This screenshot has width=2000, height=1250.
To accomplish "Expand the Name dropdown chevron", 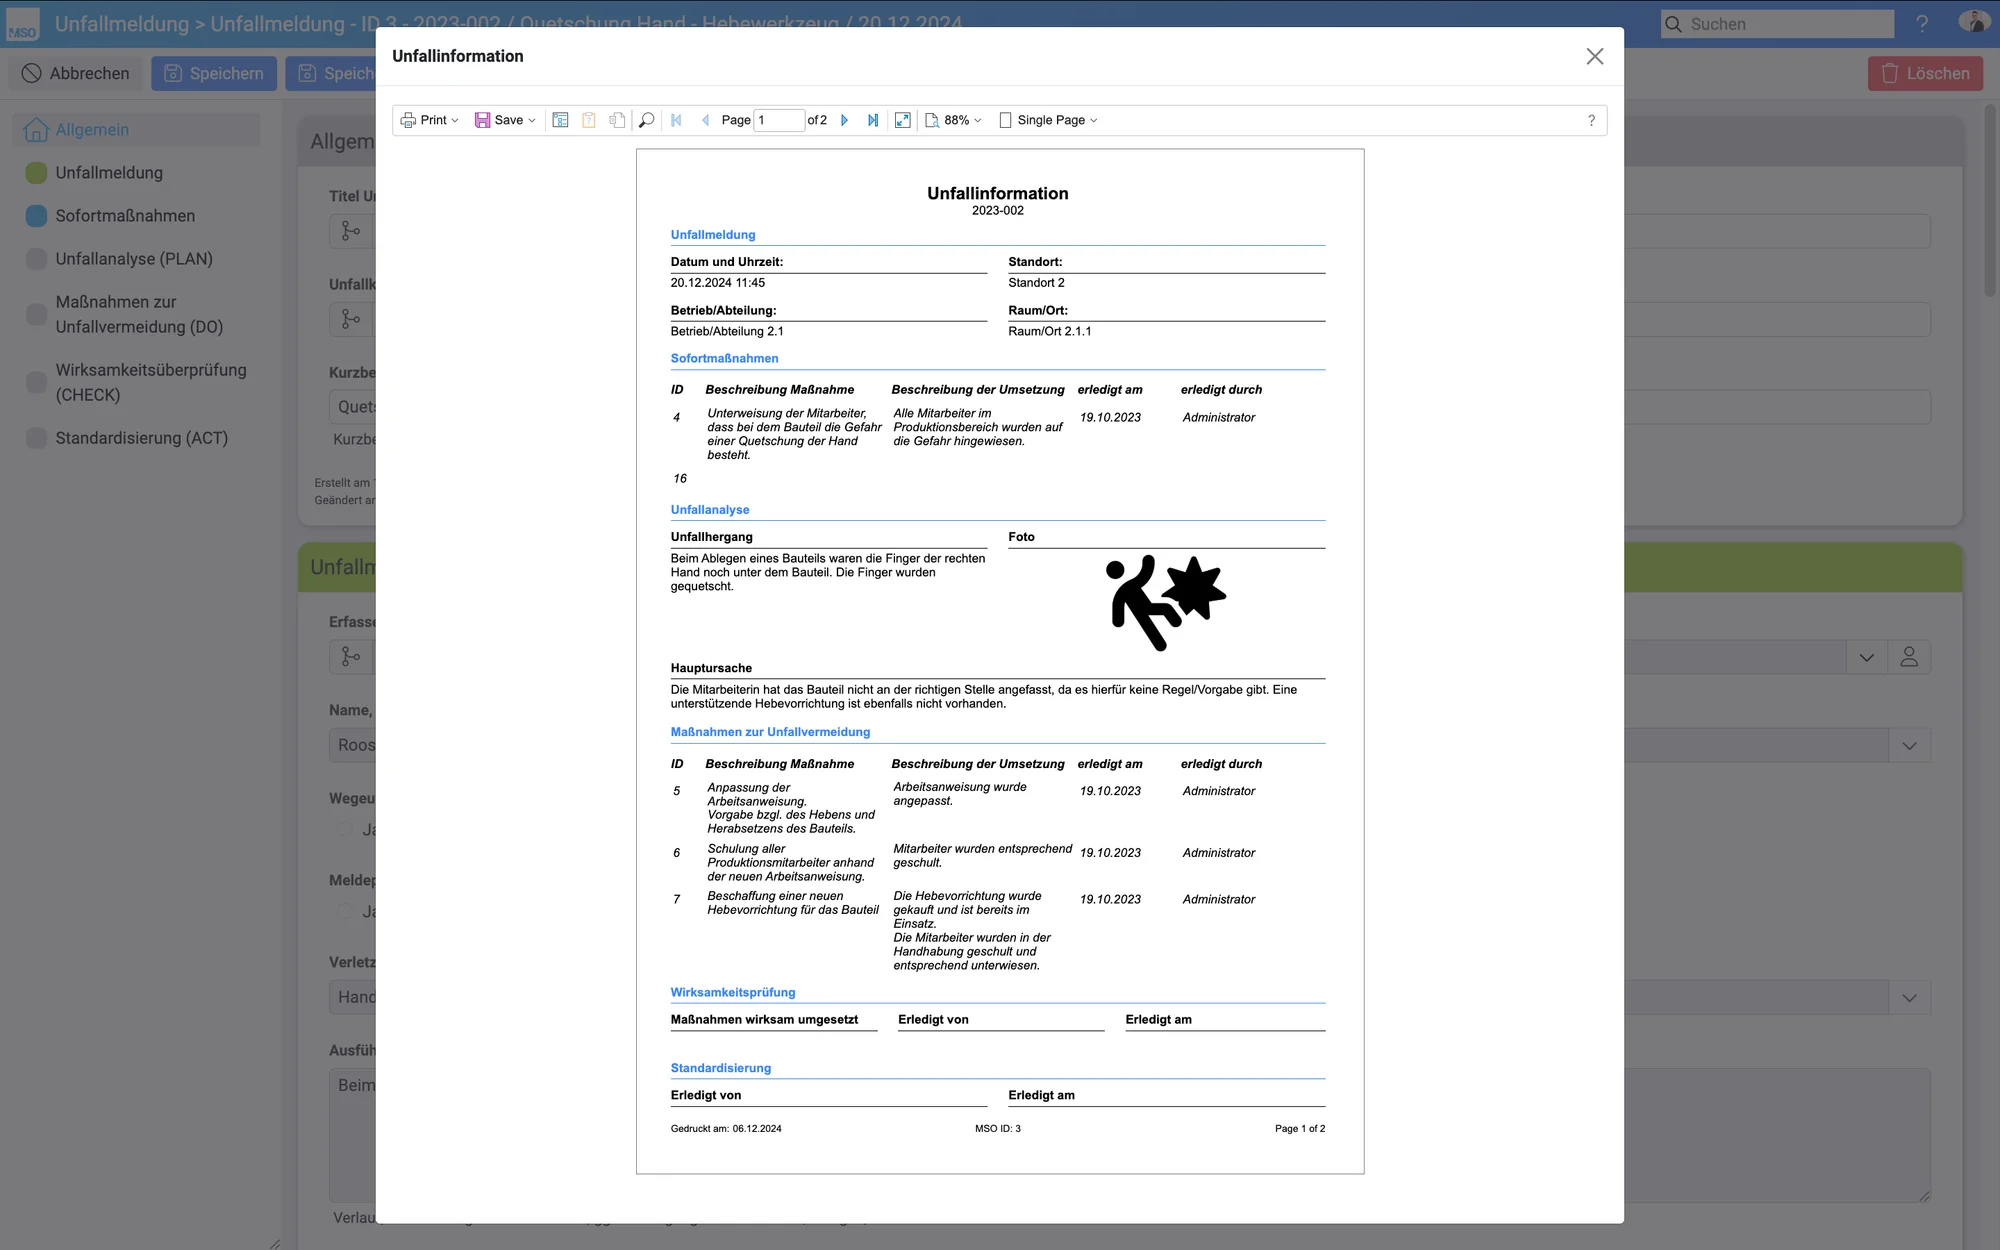I will pyautogui.click(x=1909, y=745).
